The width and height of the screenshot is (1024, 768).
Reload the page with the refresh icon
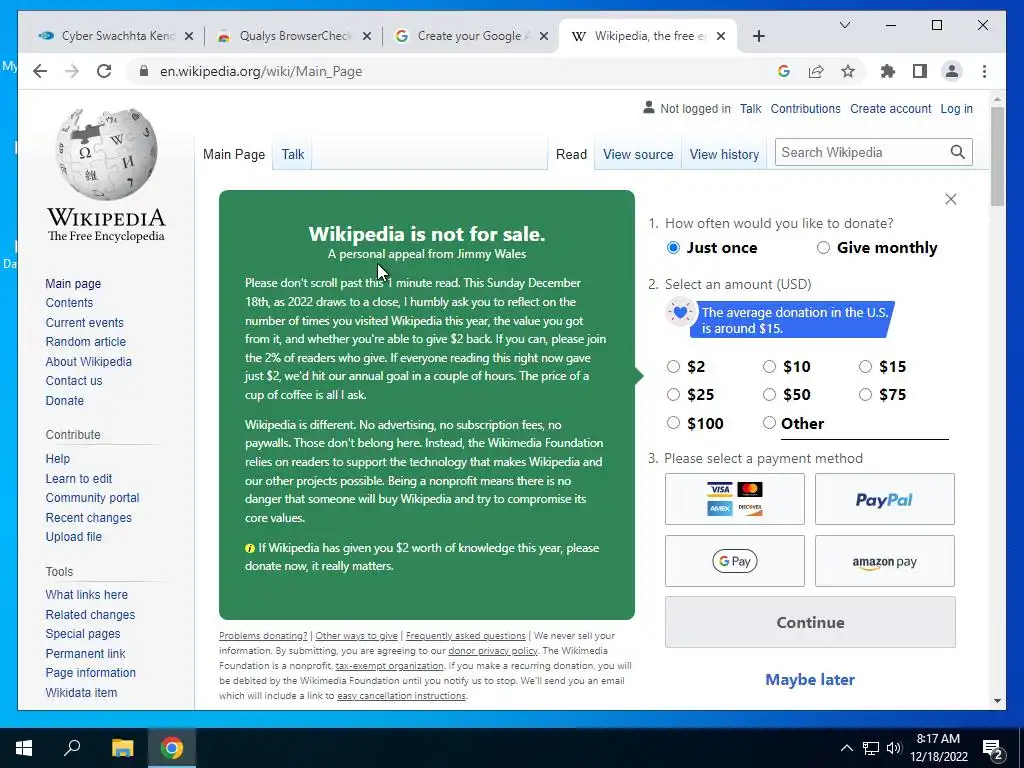point(104,71)
